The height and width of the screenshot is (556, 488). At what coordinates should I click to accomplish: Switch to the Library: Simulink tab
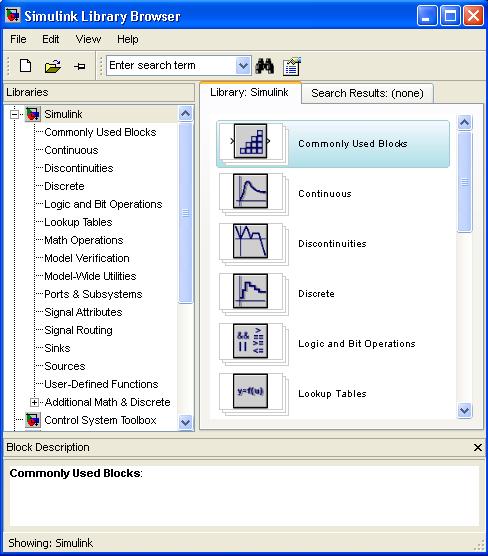pos(250,93)
